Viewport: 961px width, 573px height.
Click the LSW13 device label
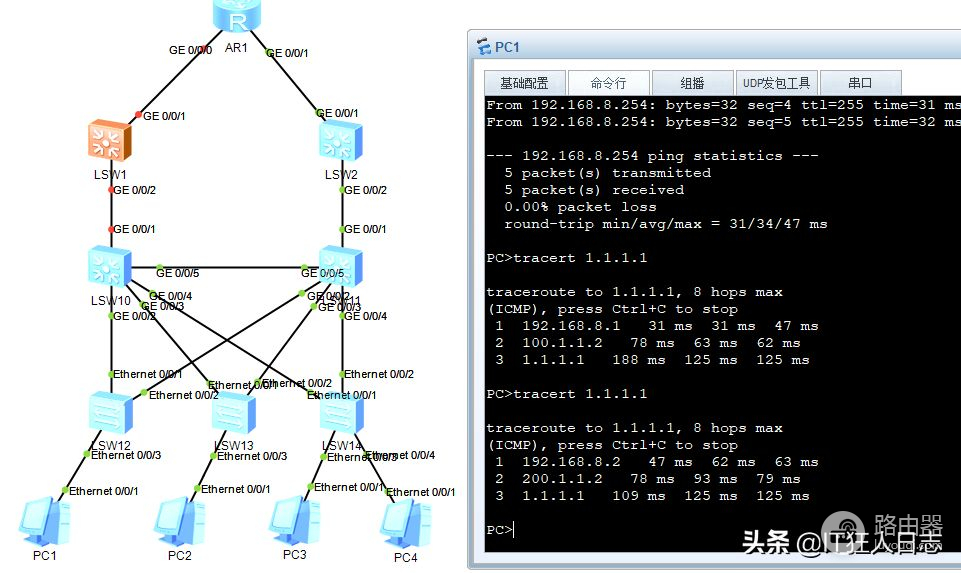tap(234, 446)
